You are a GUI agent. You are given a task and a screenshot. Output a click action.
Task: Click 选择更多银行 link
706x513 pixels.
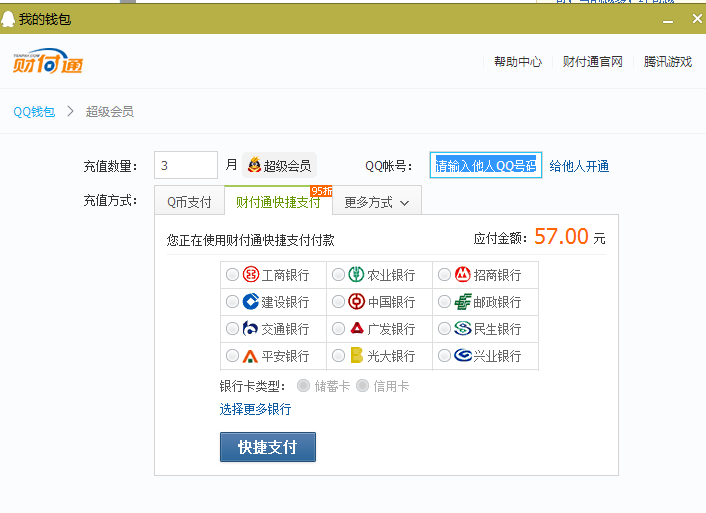click(255, 409)
